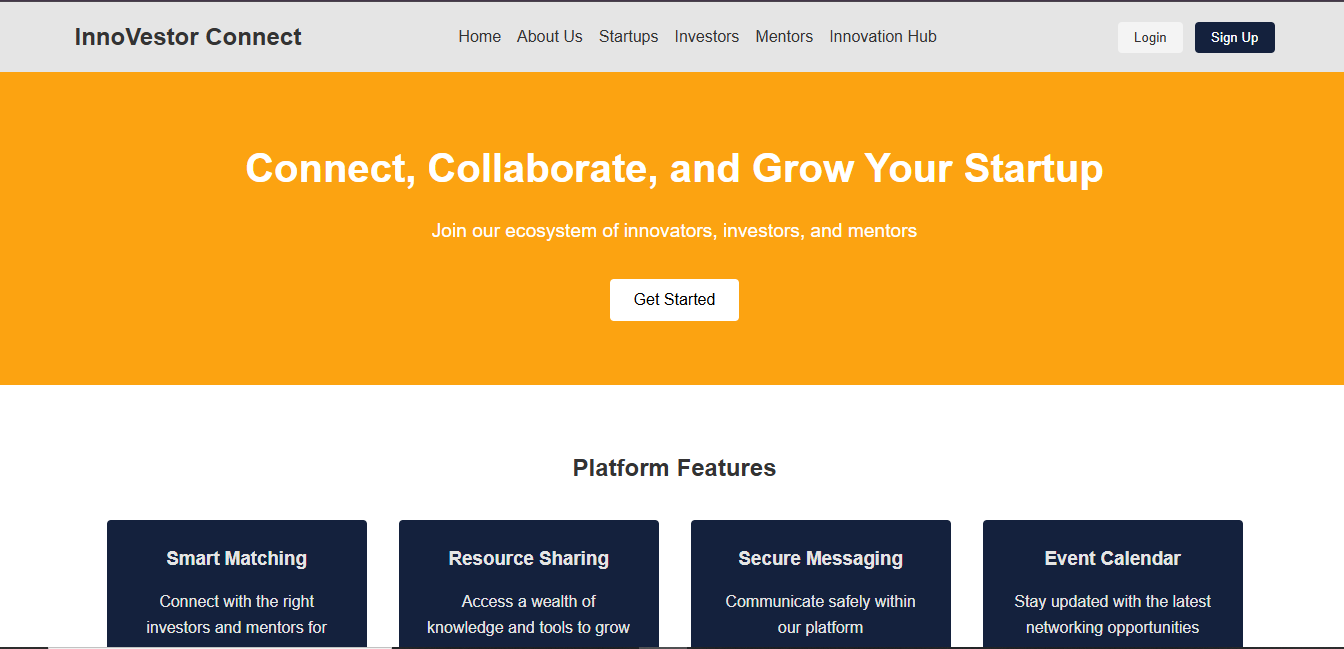
Task: Click the hero headline about growing your startup
Action: point(674,168)
